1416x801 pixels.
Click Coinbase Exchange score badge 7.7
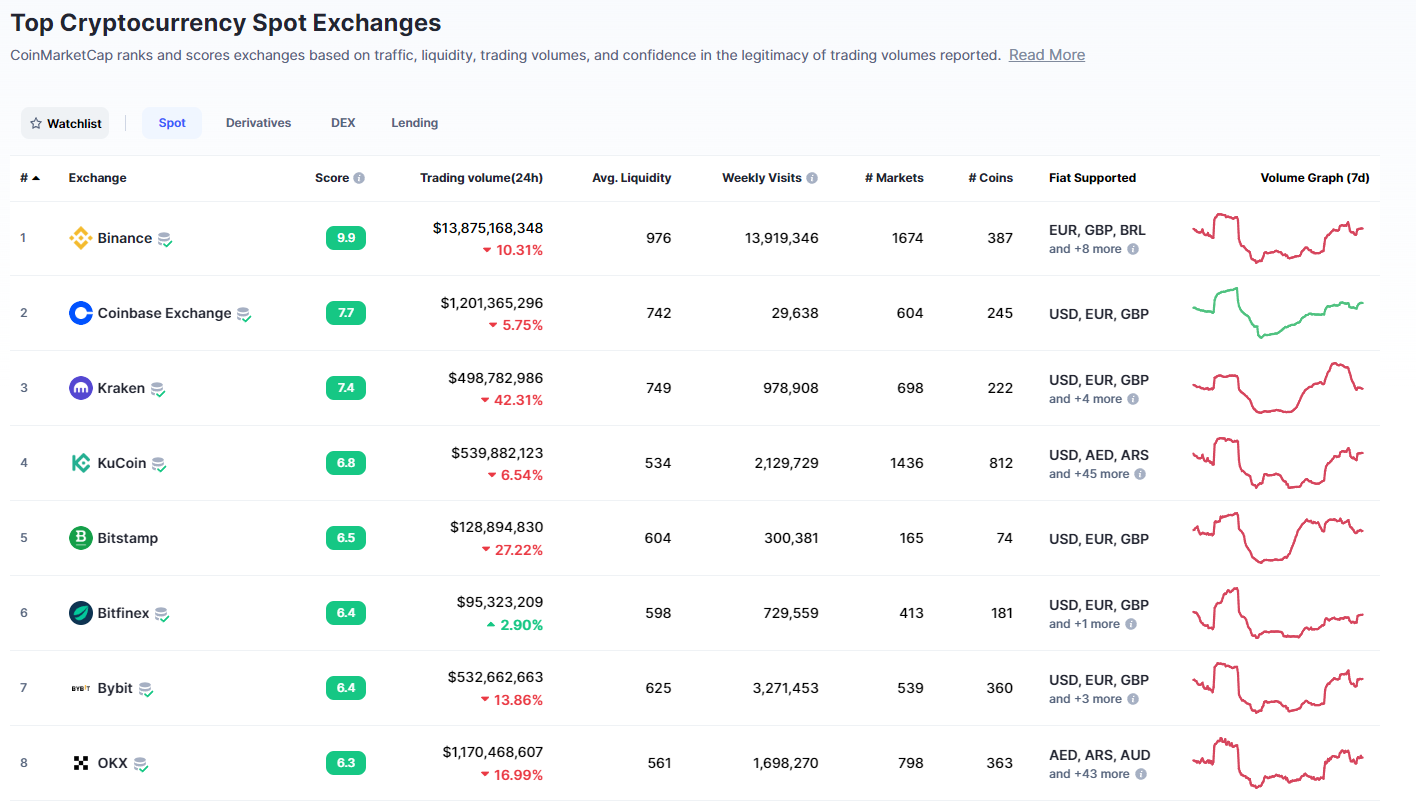346,313
